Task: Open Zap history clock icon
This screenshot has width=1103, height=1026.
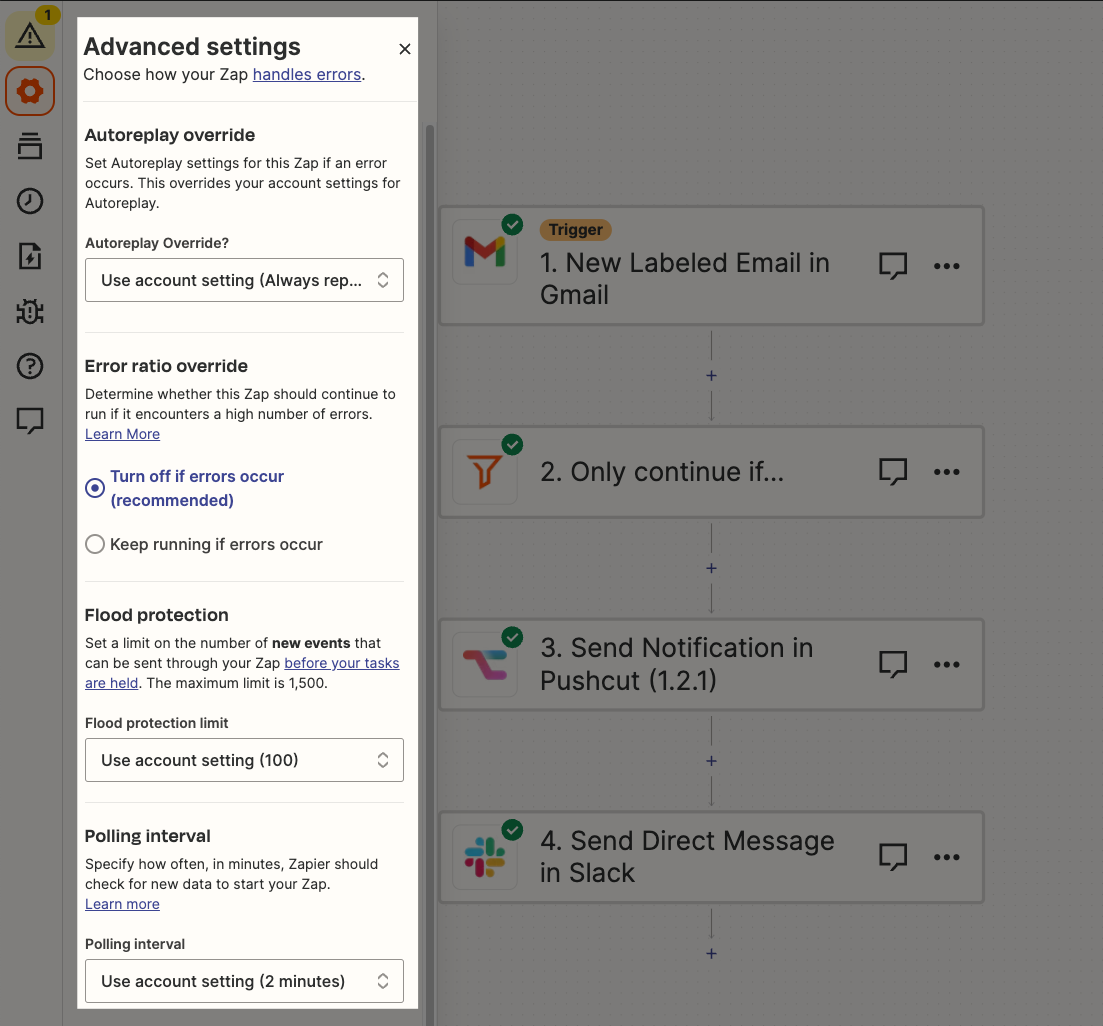Action: [30, 201]
